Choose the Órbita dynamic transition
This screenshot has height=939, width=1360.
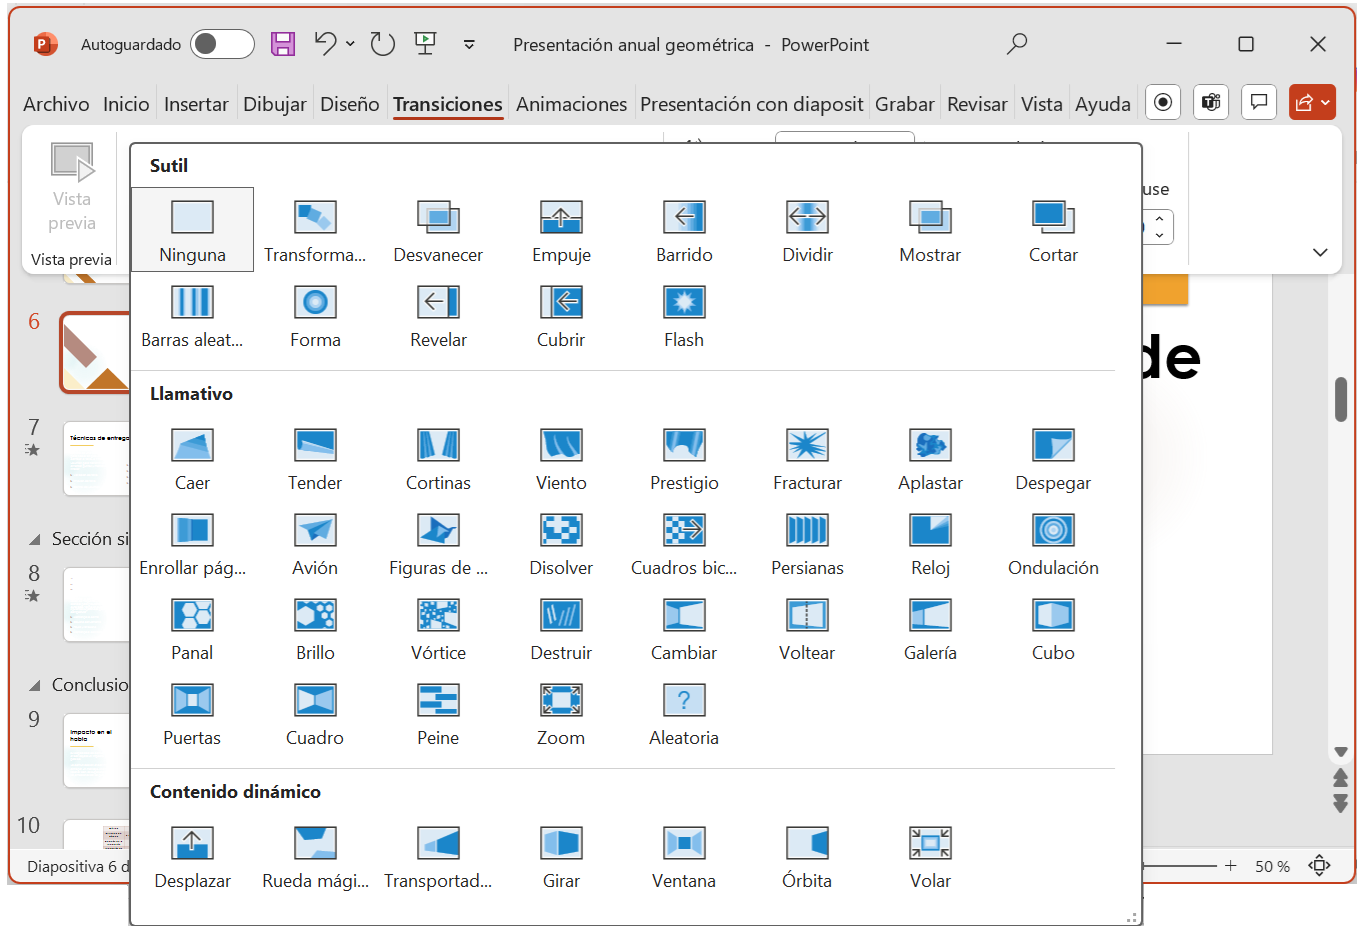[x=807, y=857]
